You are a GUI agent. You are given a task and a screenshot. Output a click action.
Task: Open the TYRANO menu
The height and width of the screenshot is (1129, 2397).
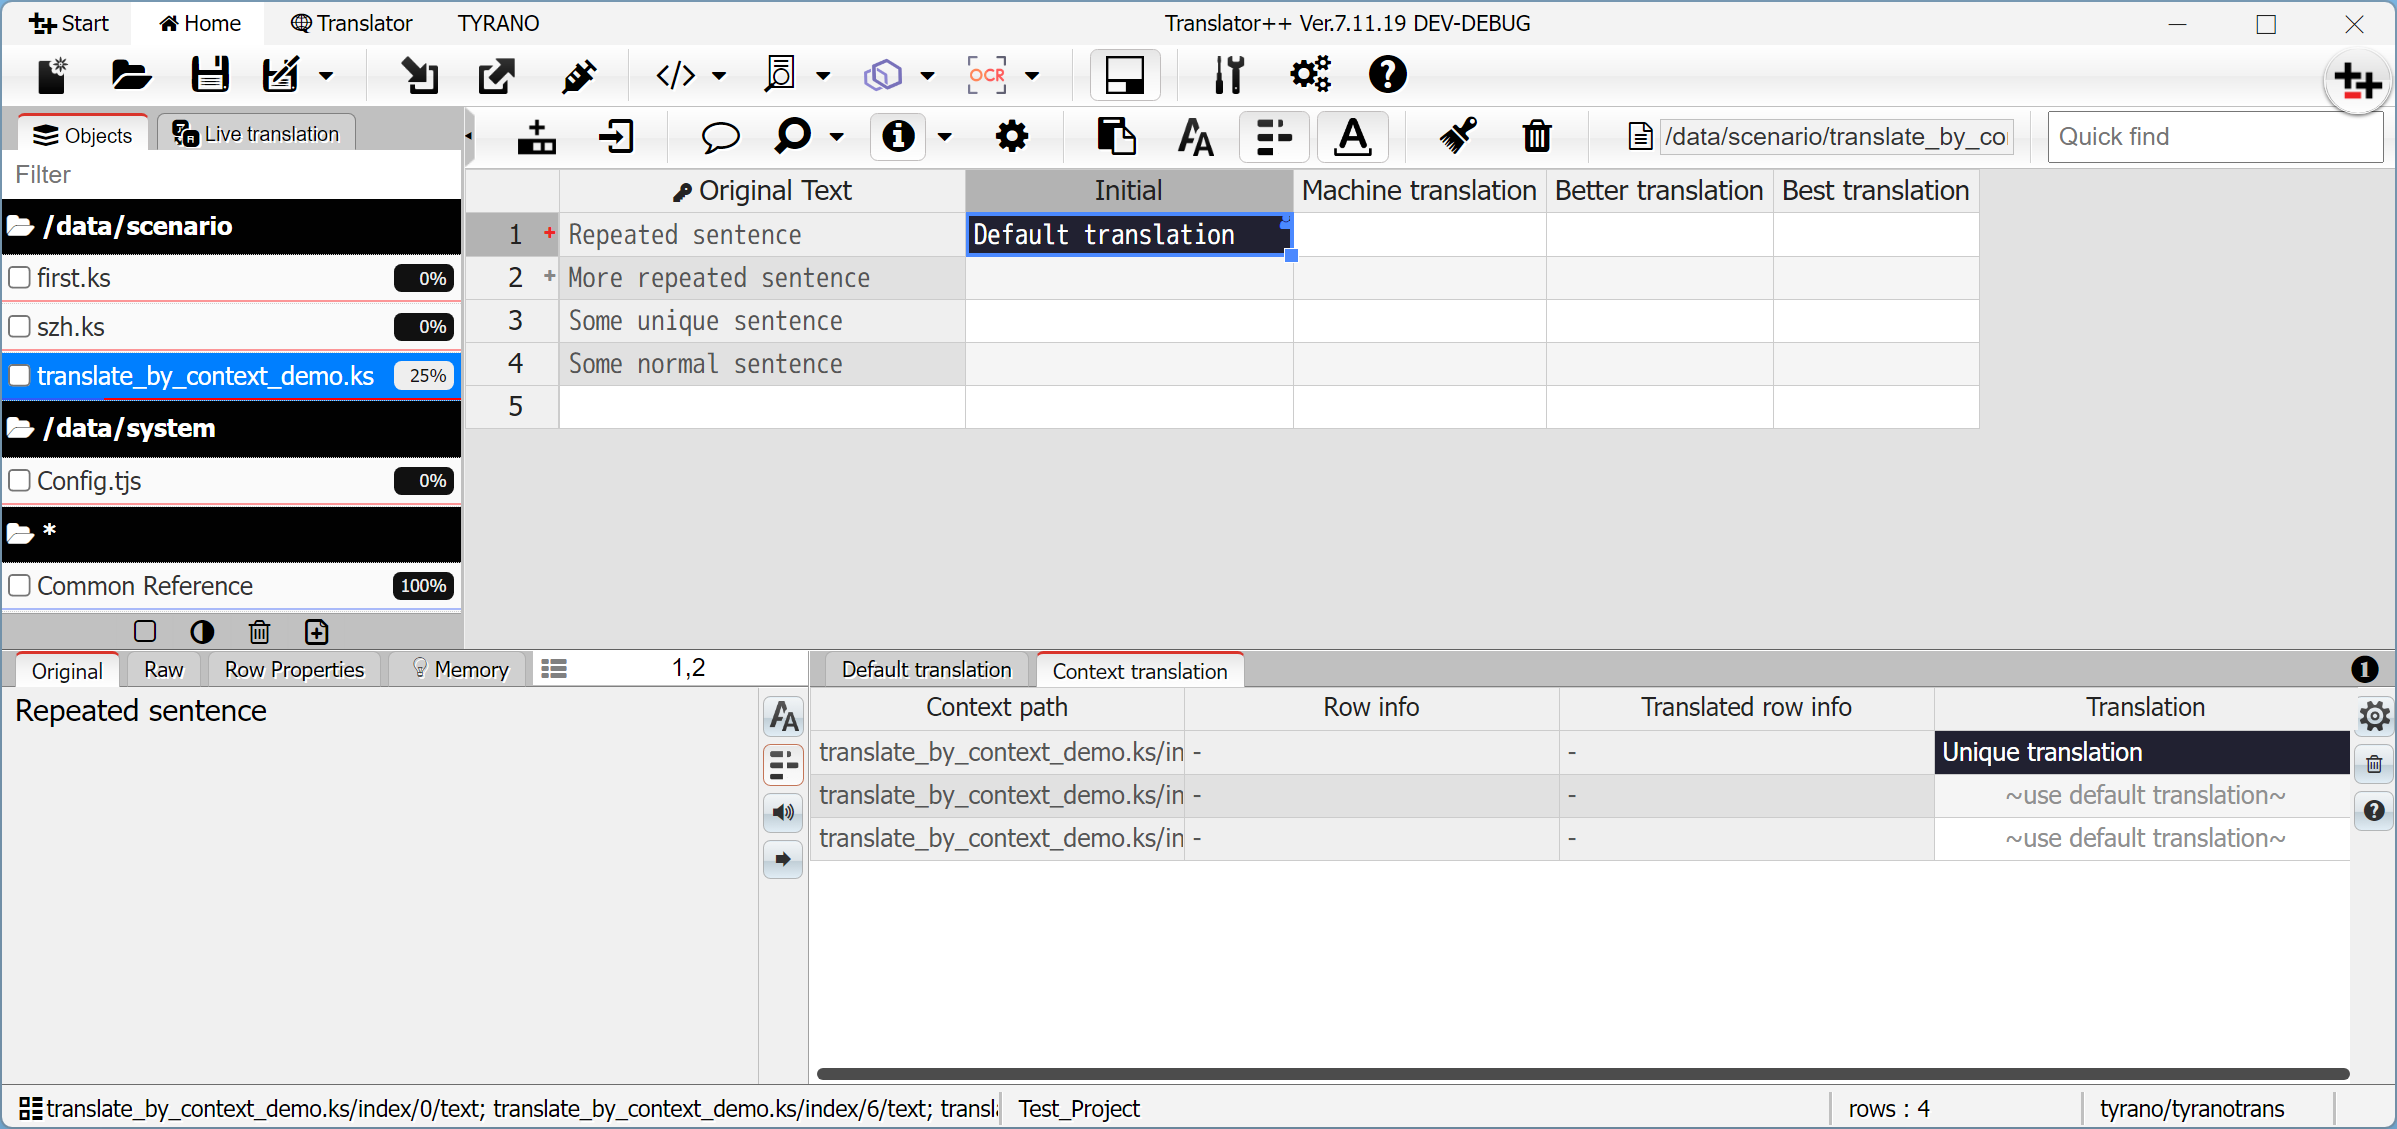498,23
